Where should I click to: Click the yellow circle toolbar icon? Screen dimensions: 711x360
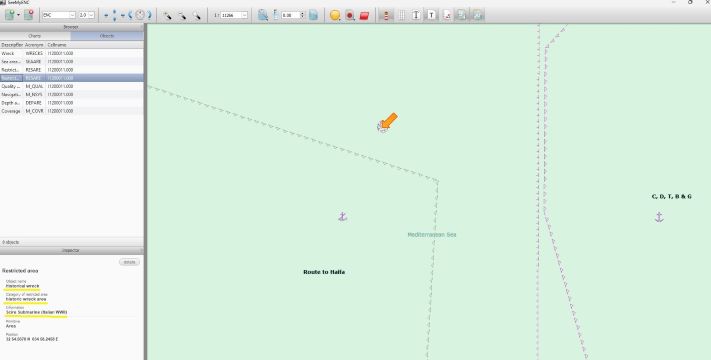click(x=335, y=15)
